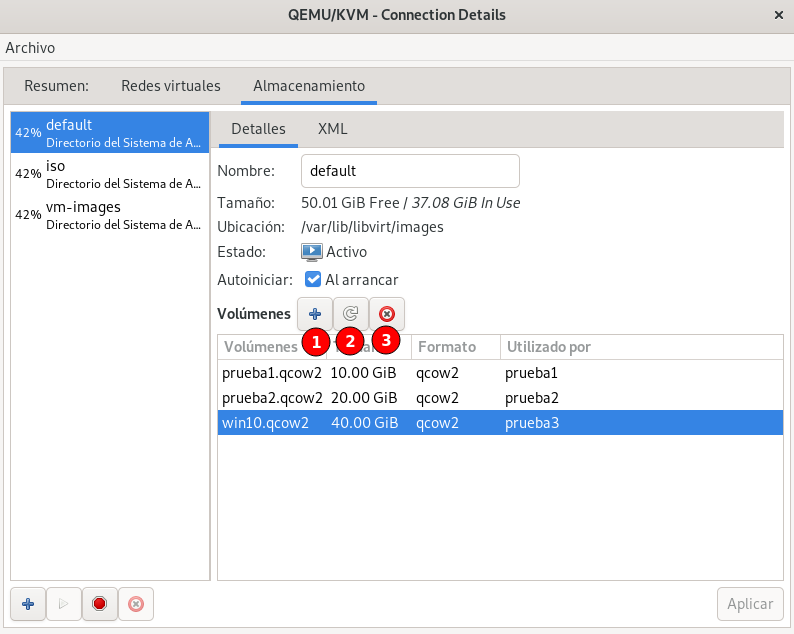Image resolution: width=794 pixels, height=634 pixels.
Task: Delete the selected volume
Action: click(x=386, y=314)
